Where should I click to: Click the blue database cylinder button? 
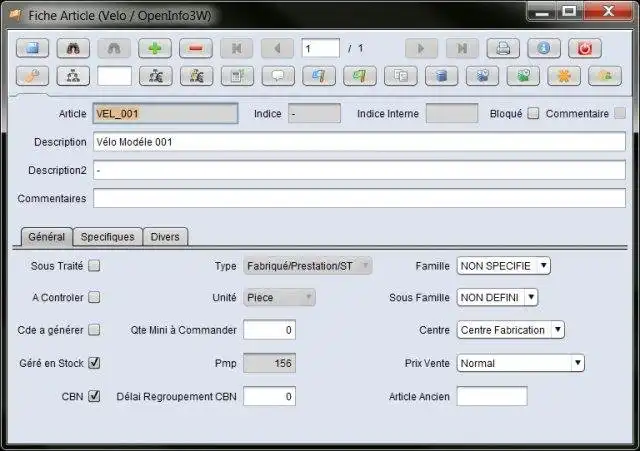pos(442,76)
